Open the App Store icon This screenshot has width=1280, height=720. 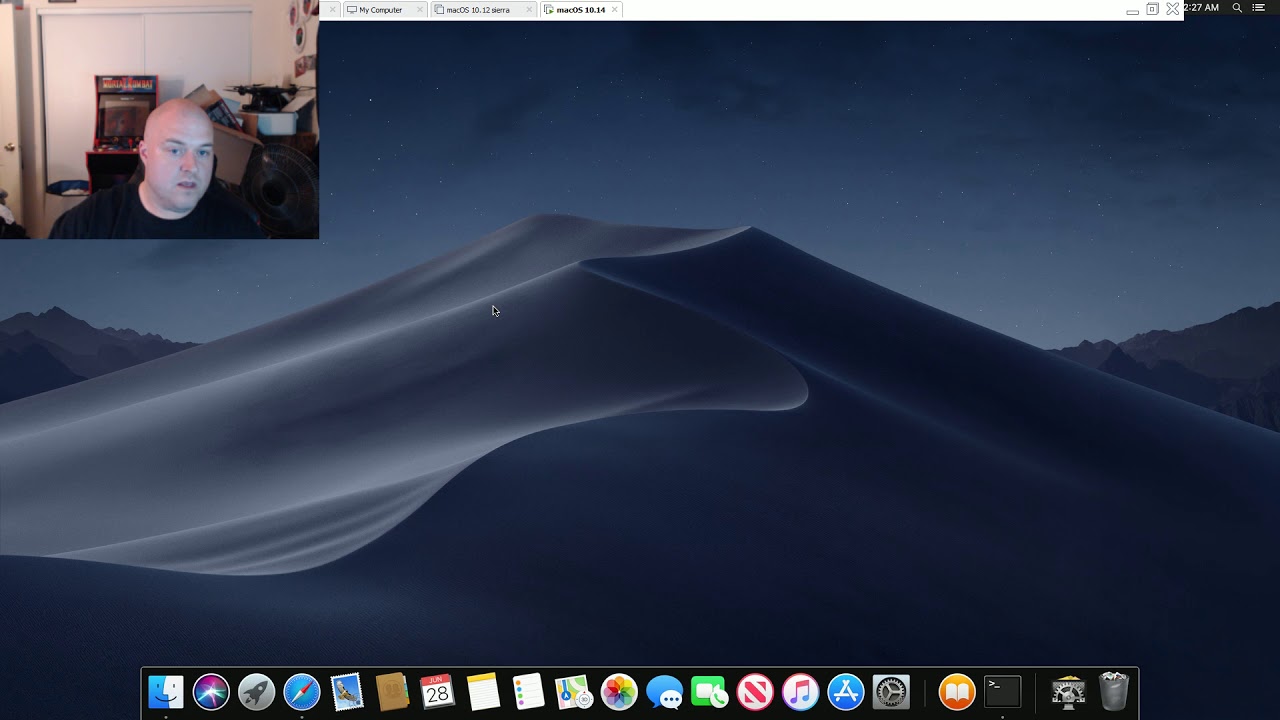pyautogui.click(x=845, y=692)
